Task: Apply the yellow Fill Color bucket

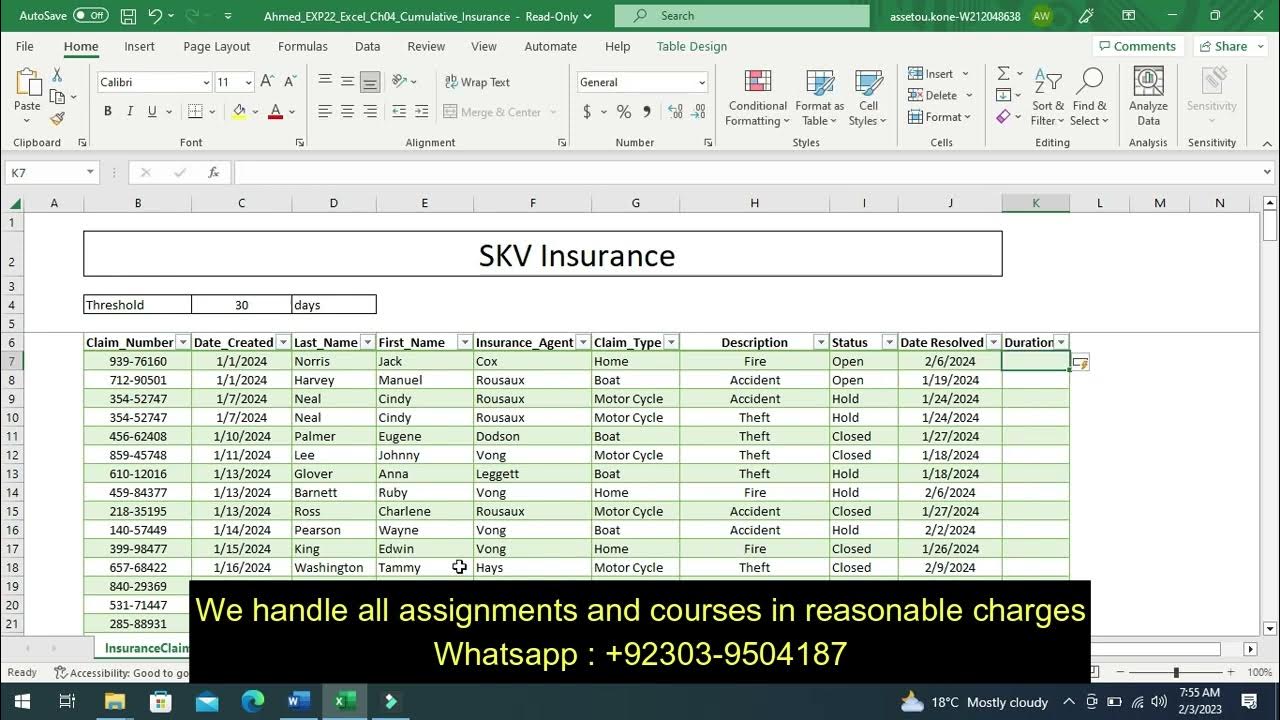Action: click(x=240, y=112)
